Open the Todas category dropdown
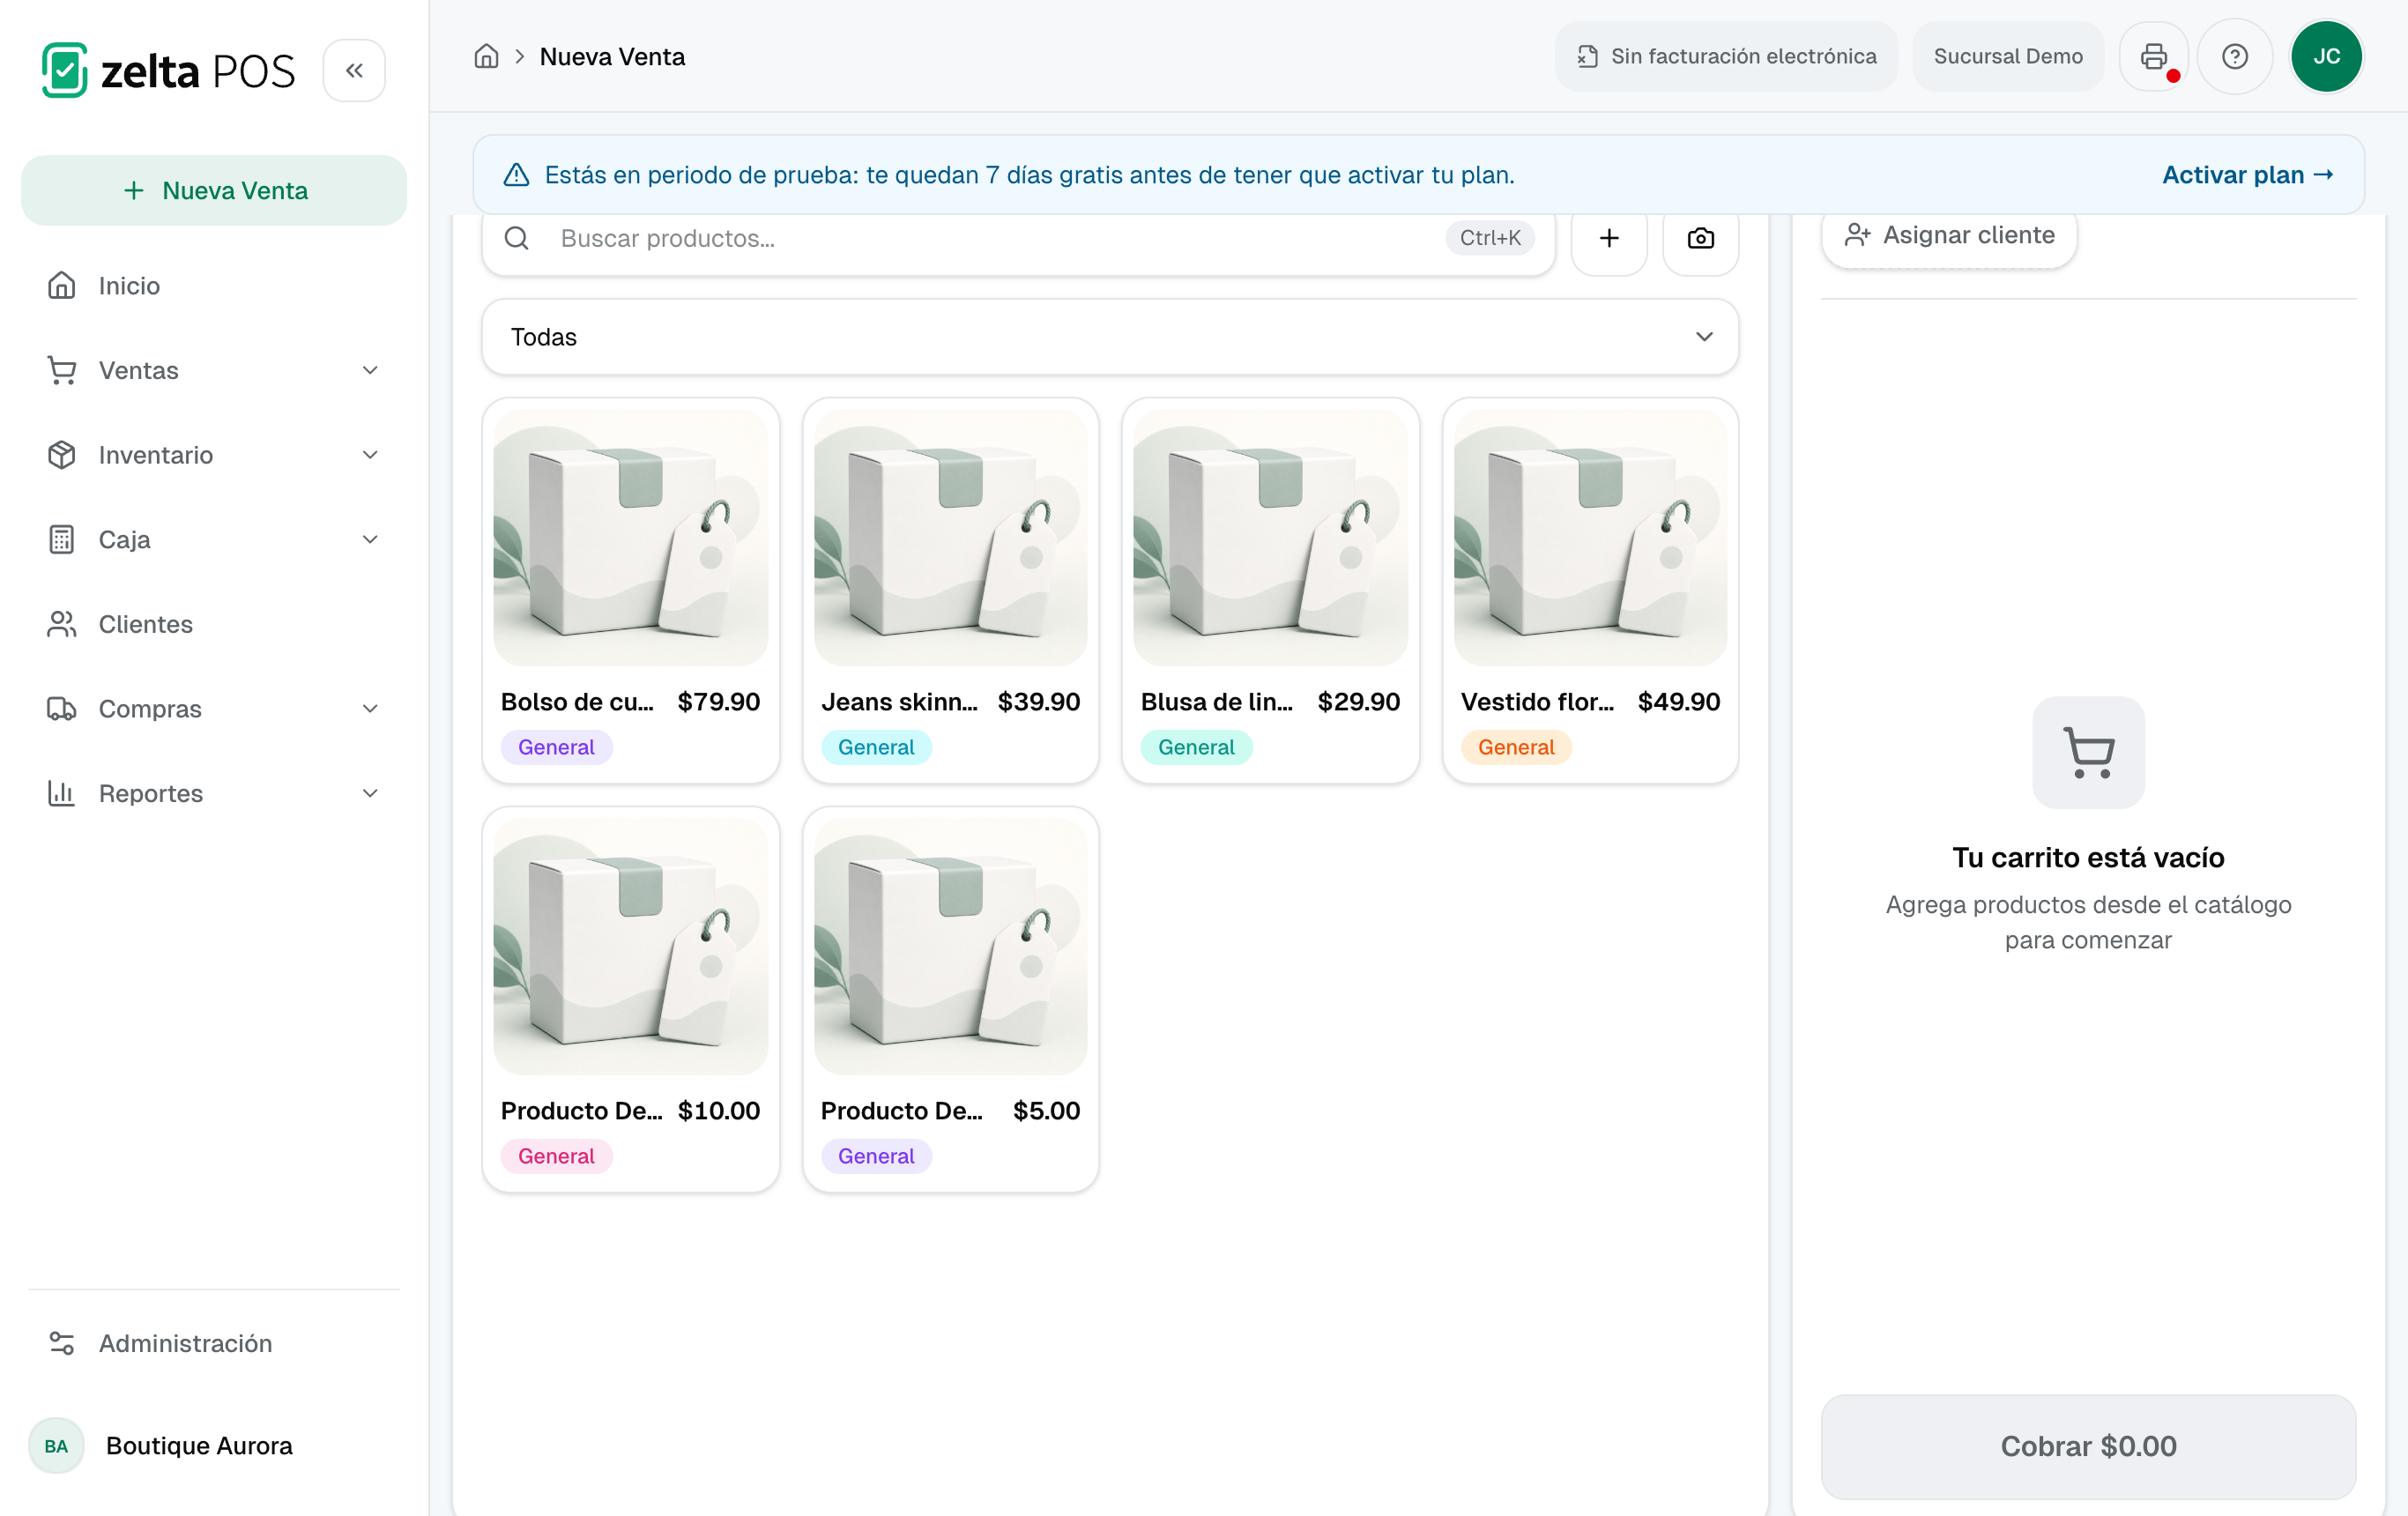Screen dimensions: 2408x1516 click(x=1110, y=337)
